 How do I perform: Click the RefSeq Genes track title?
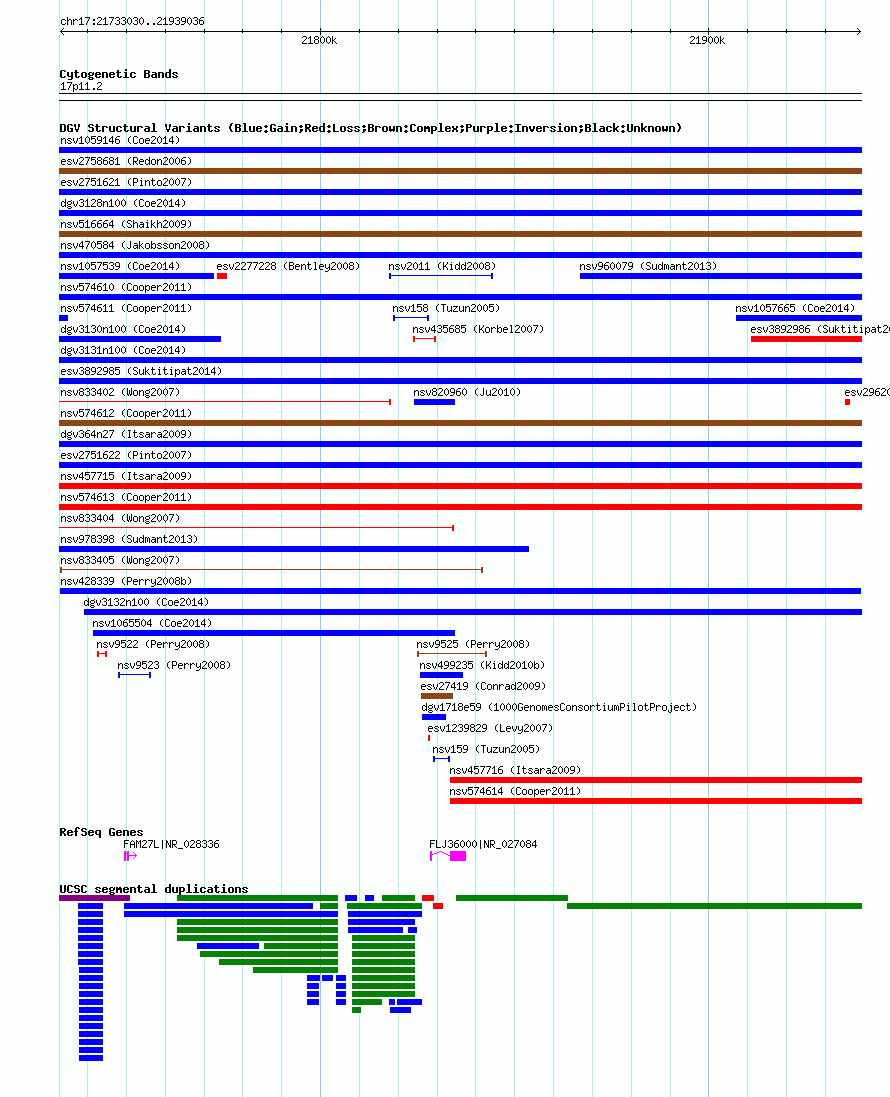tap(101, 832)
